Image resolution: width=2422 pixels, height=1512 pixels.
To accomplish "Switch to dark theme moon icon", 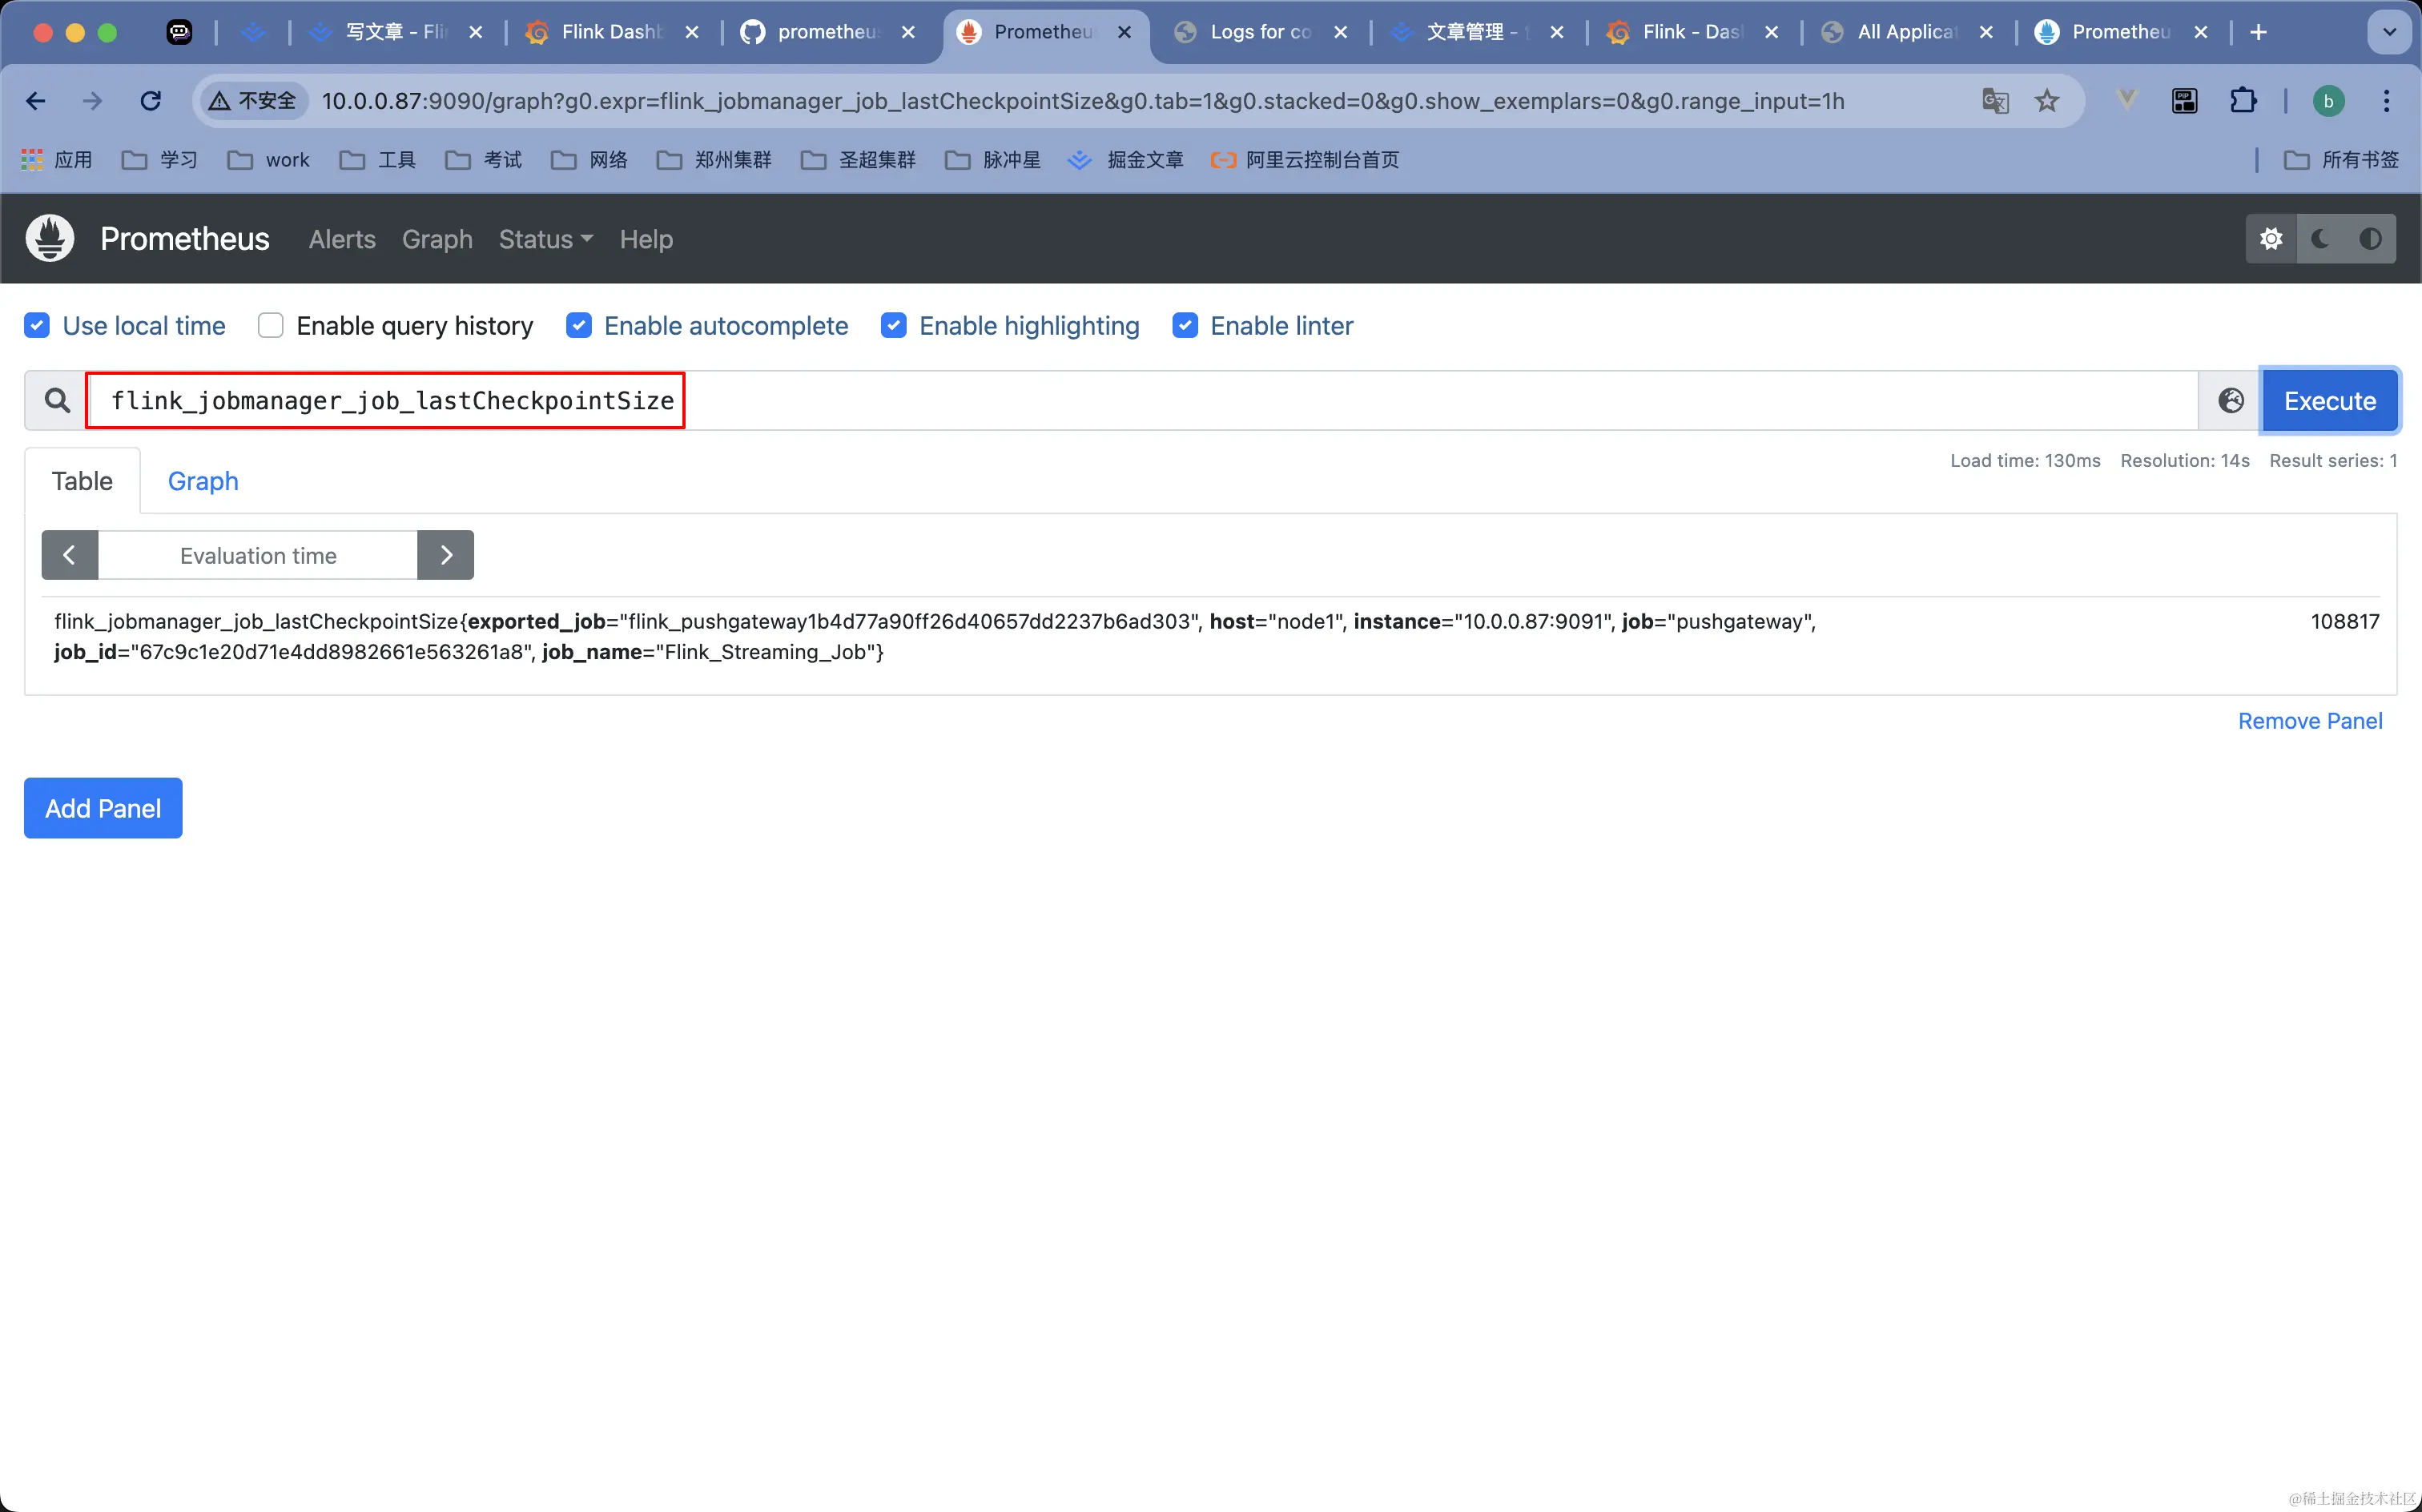I will click(2320, 239).
